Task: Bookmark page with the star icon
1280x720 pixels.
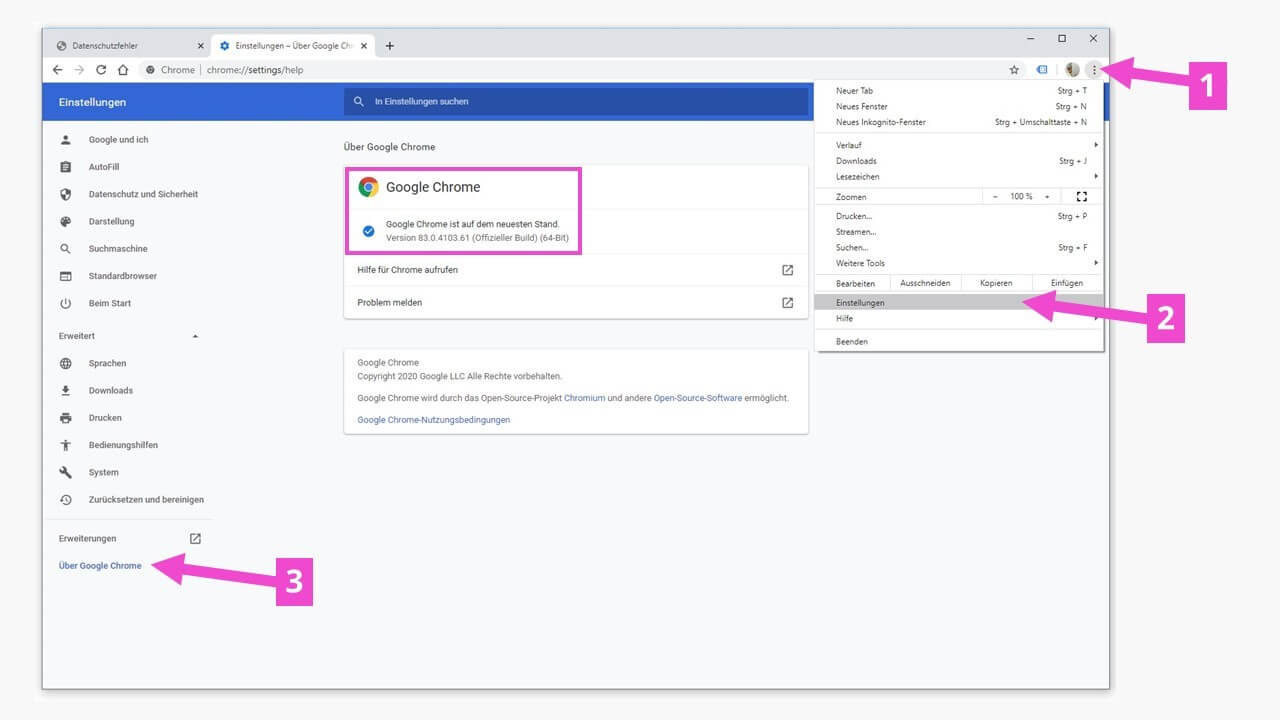Action: (x=1014, y=70)
